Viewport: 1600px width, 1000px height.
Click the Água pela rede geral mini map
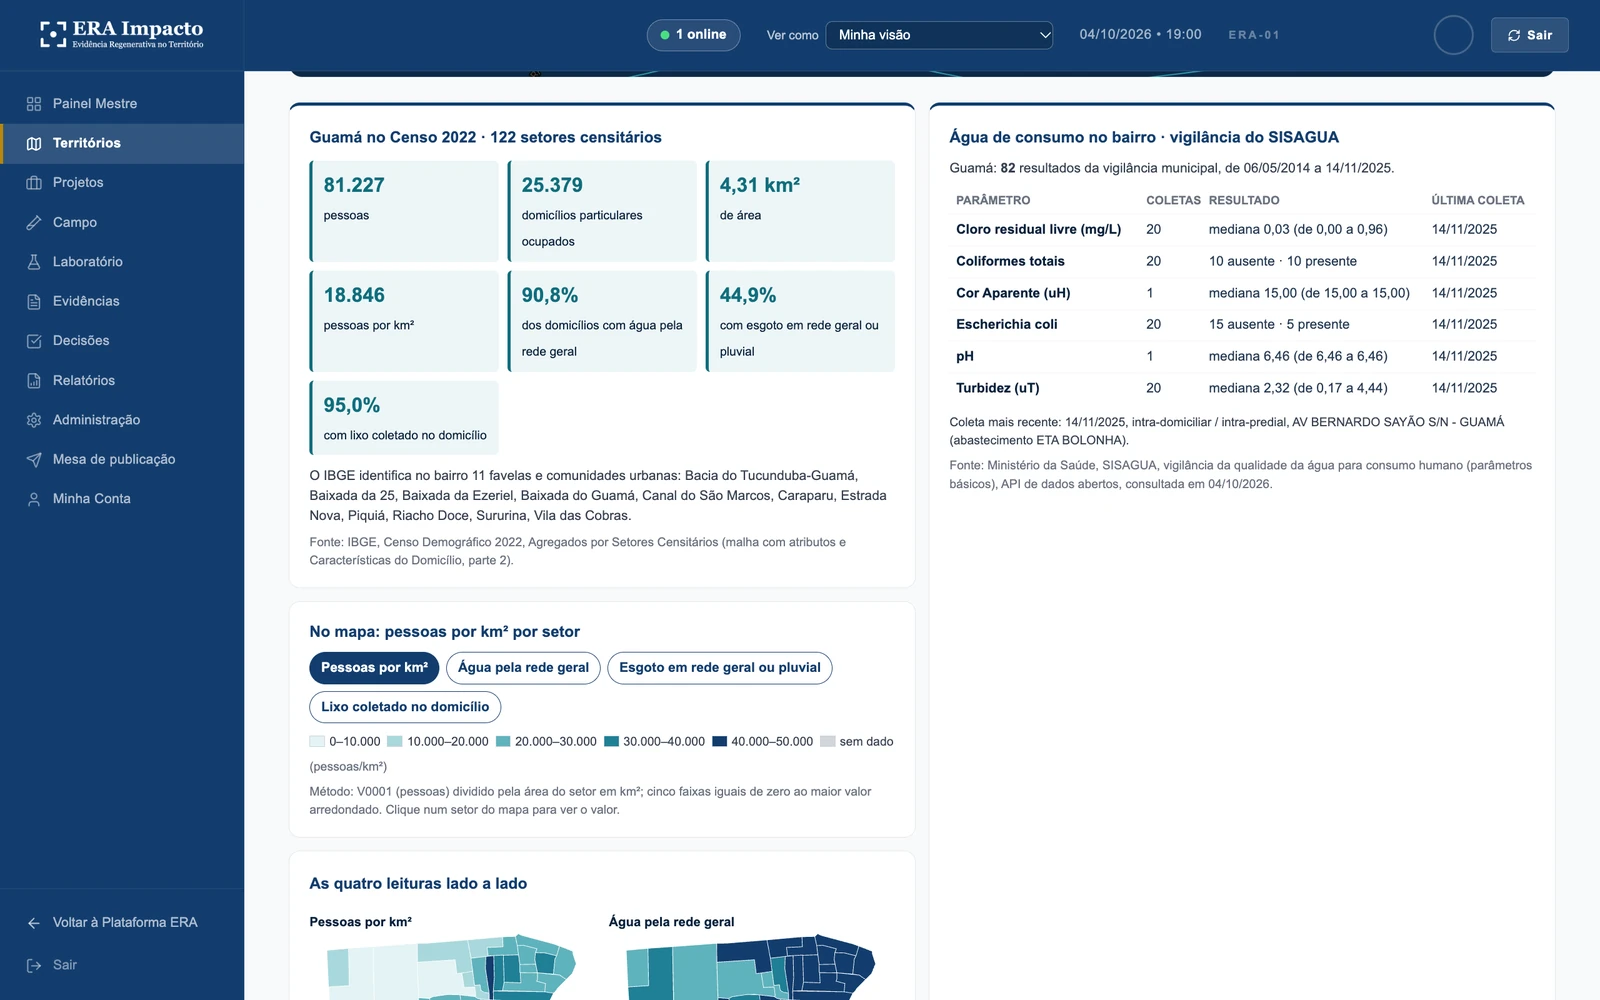(x=751, y=968)
